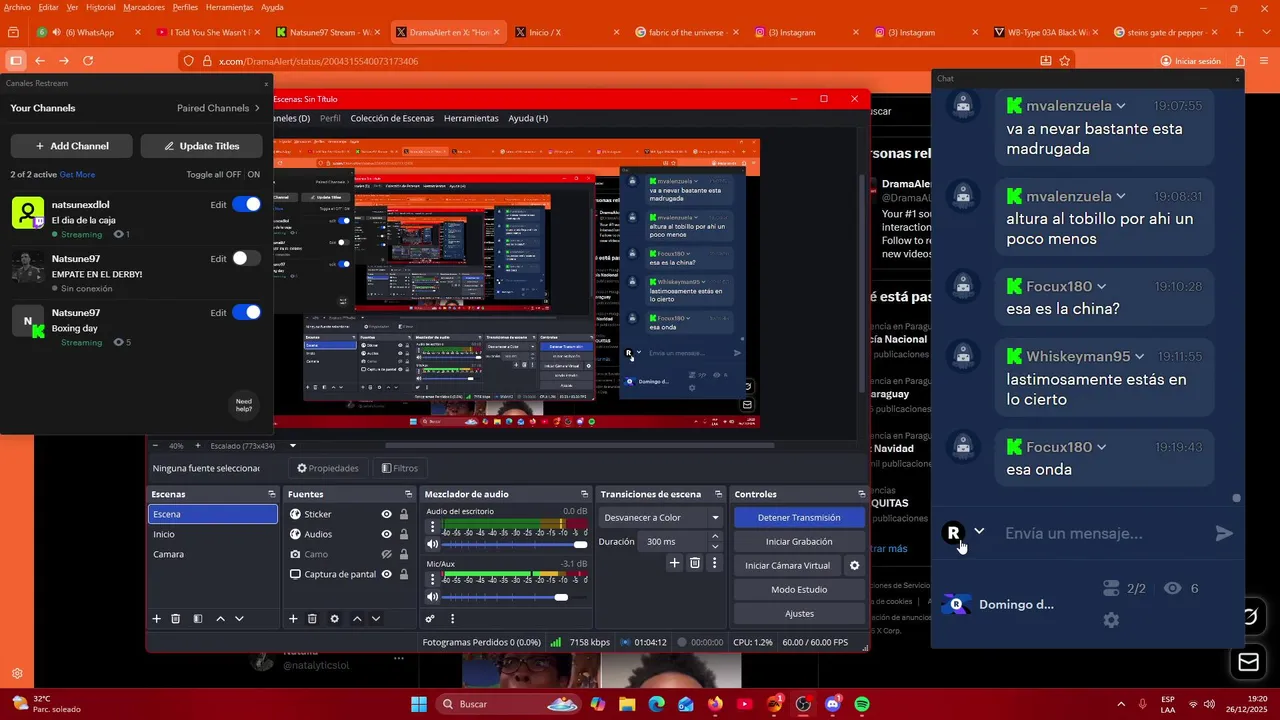The width and height of the screenshot is (1280, 720).
Task: Undock the Fuentes panel
Action: tap(408, 494)
